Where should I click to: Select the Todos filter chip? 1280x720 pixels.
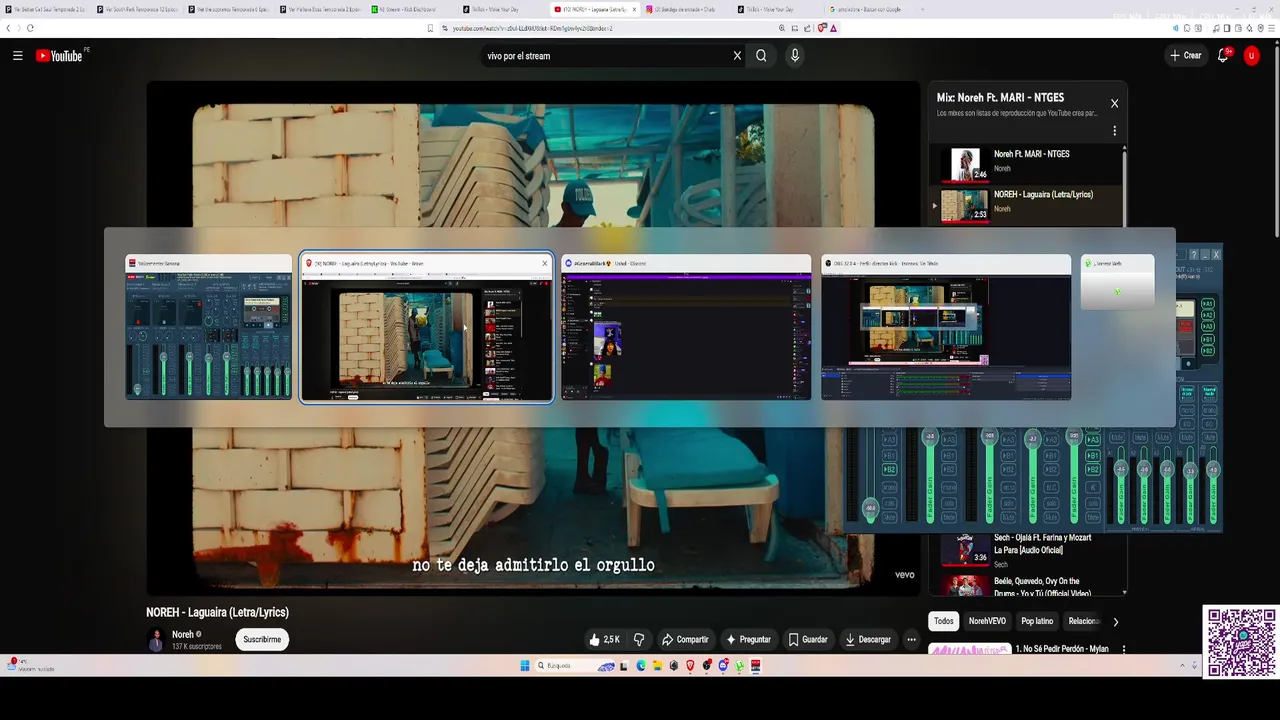pyautogui.click(x=943, y=621)
